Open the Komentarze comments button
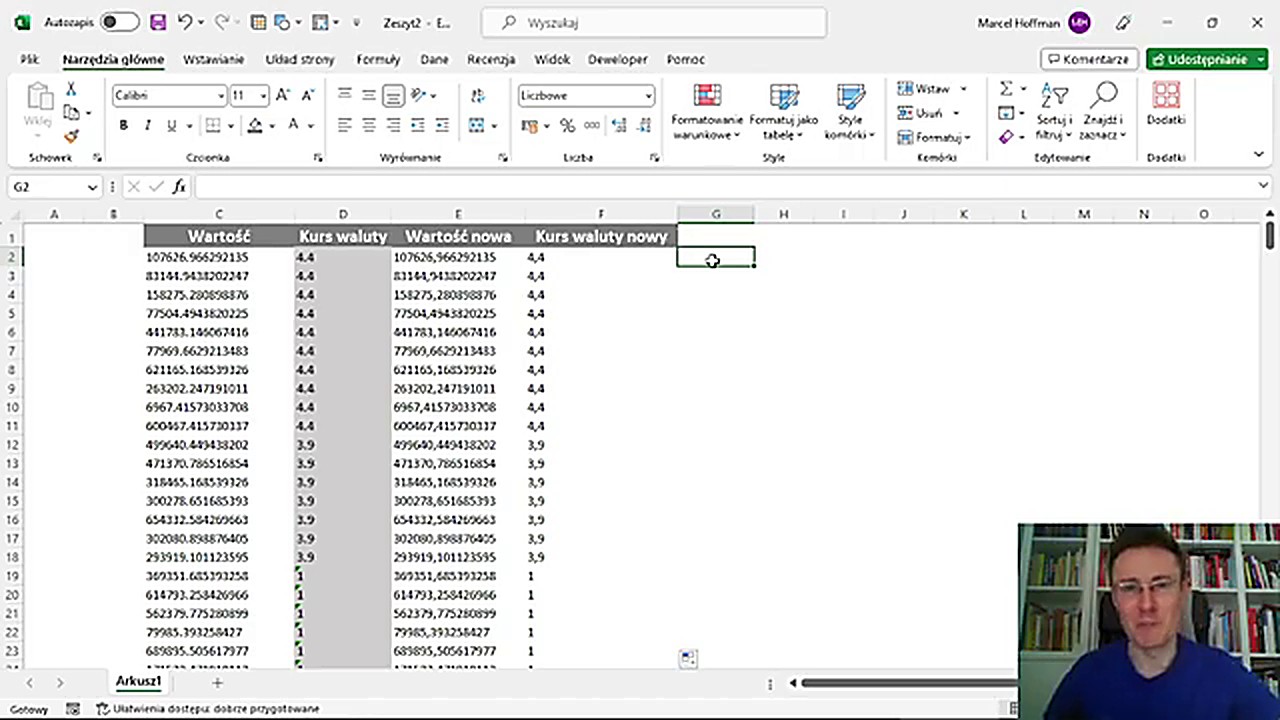The image size is (1280, 720). click(x=1088, y=59)
